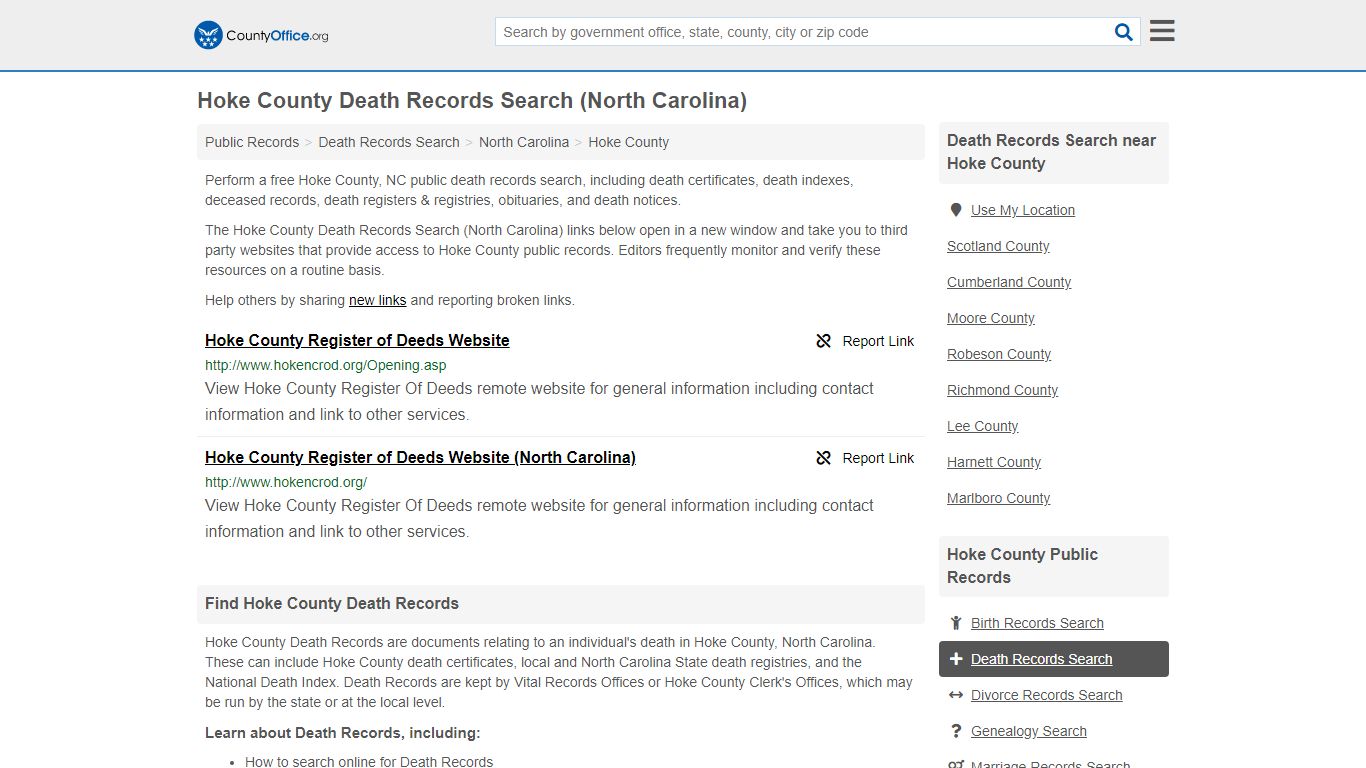
Task: Click 'How to search online for Death Records' bullet
Action: [x=369, y=761]
